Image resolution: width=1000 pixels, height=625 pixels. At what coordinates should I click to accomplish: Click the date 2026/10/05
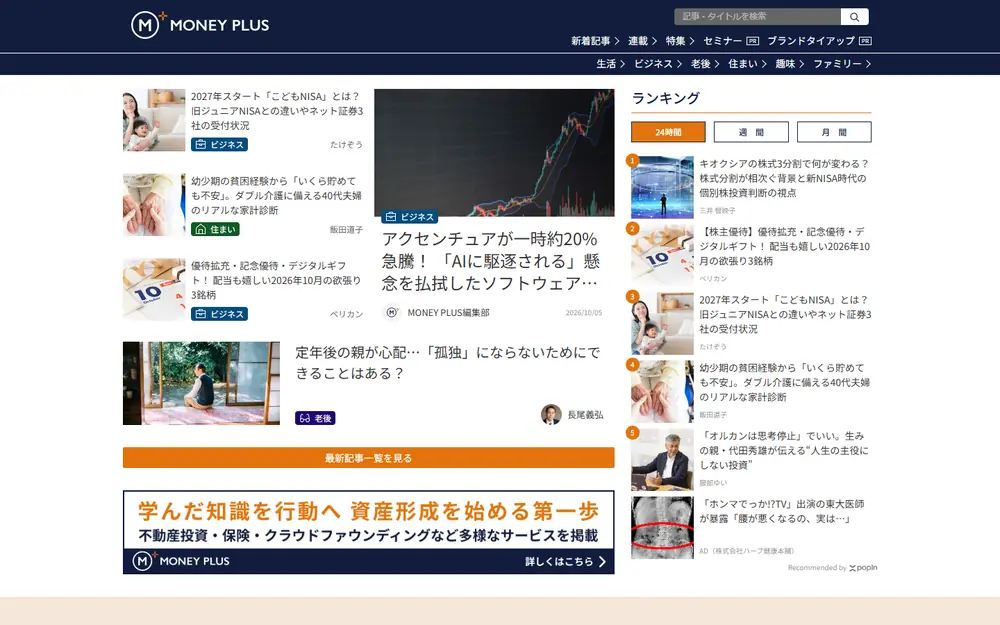pos(584,313)
